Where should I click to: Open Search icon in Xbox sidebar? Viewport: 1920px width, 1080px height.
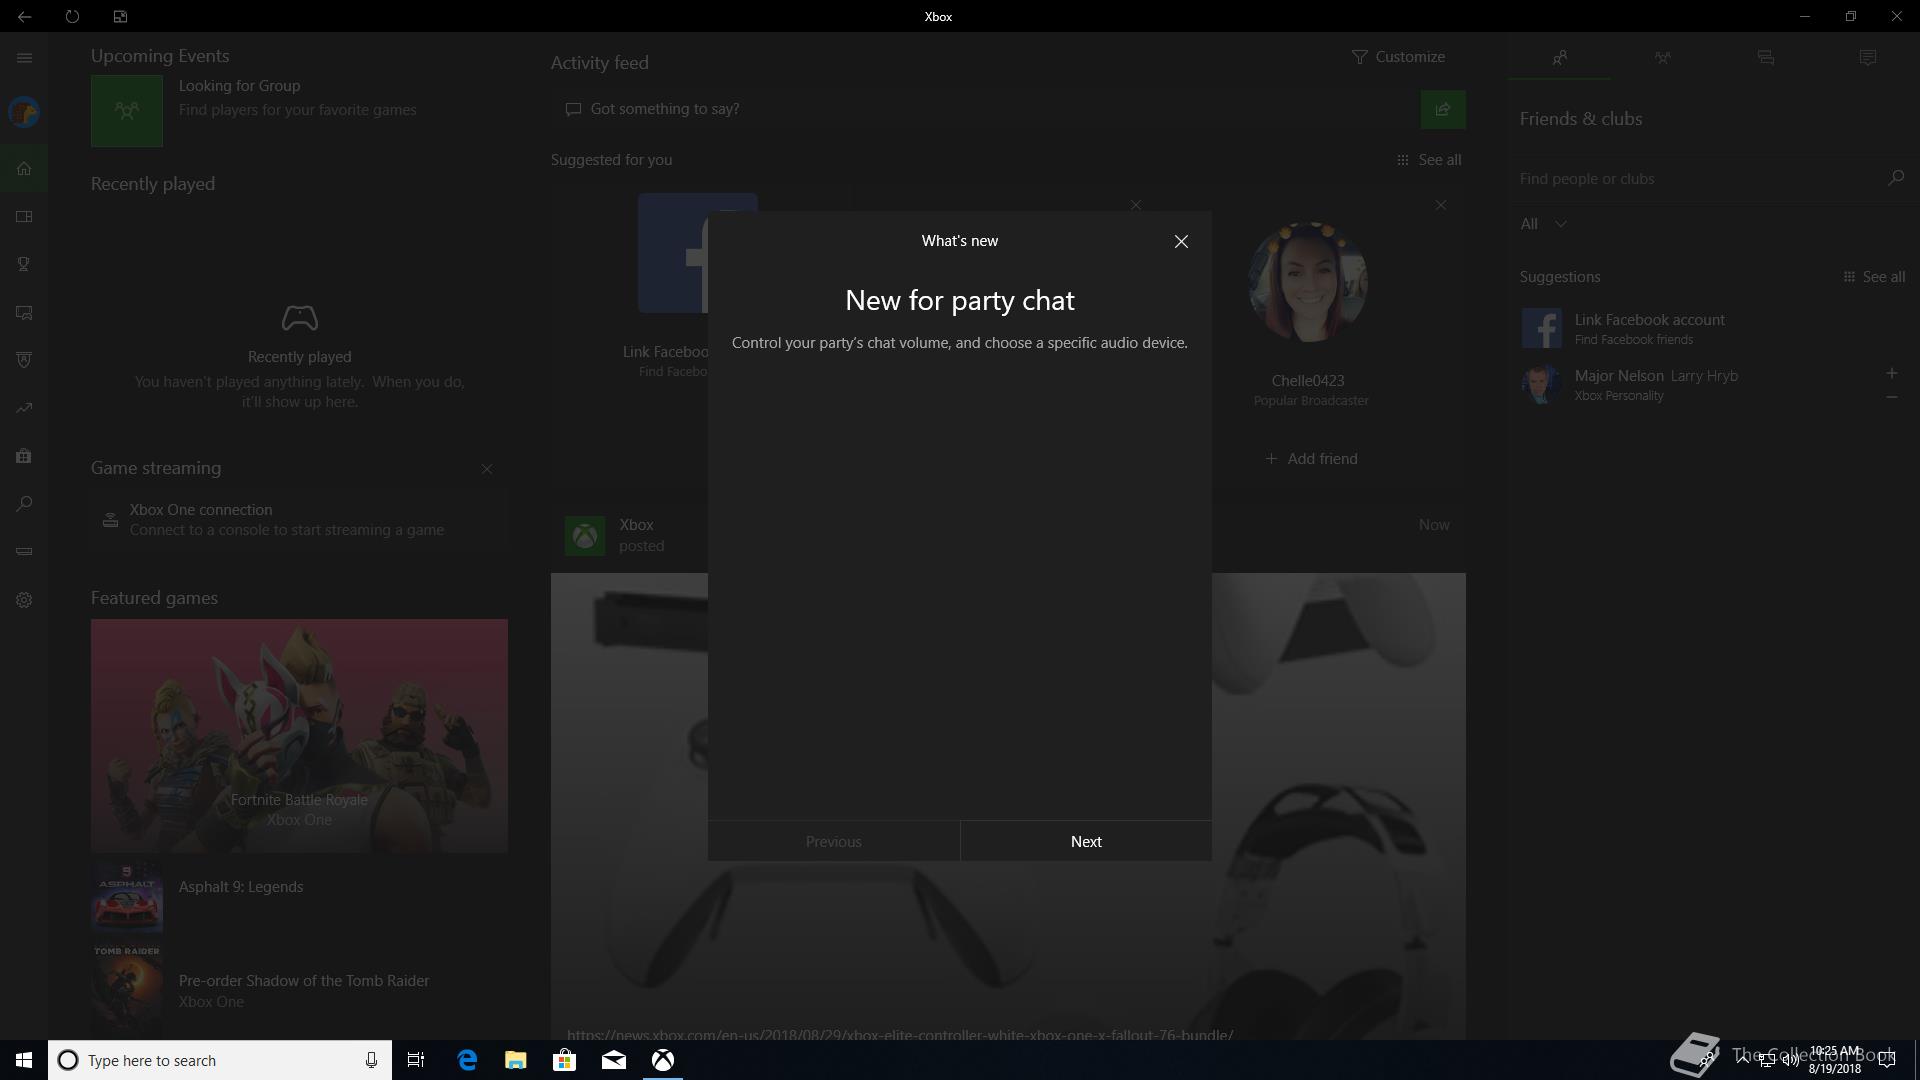(24, 504)
